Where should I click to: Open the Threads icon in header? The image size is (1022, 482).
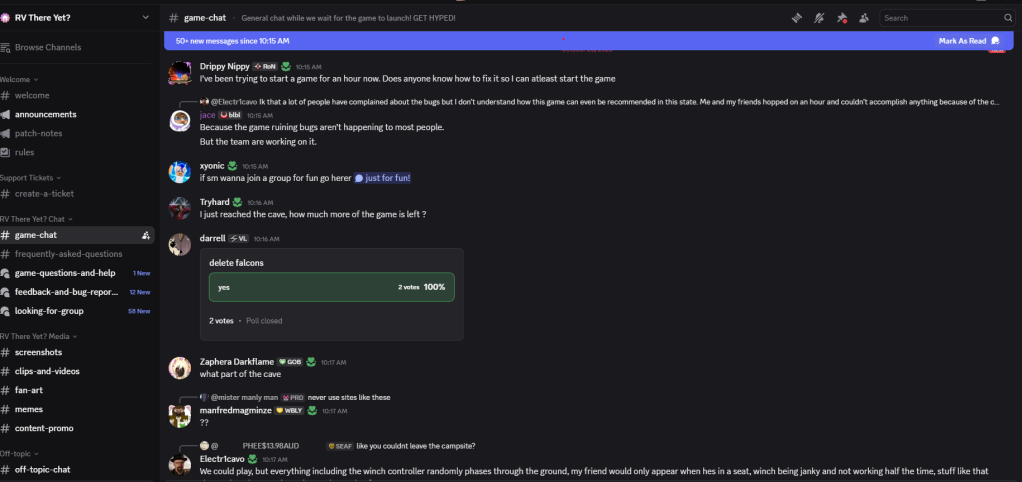[797, 18]
